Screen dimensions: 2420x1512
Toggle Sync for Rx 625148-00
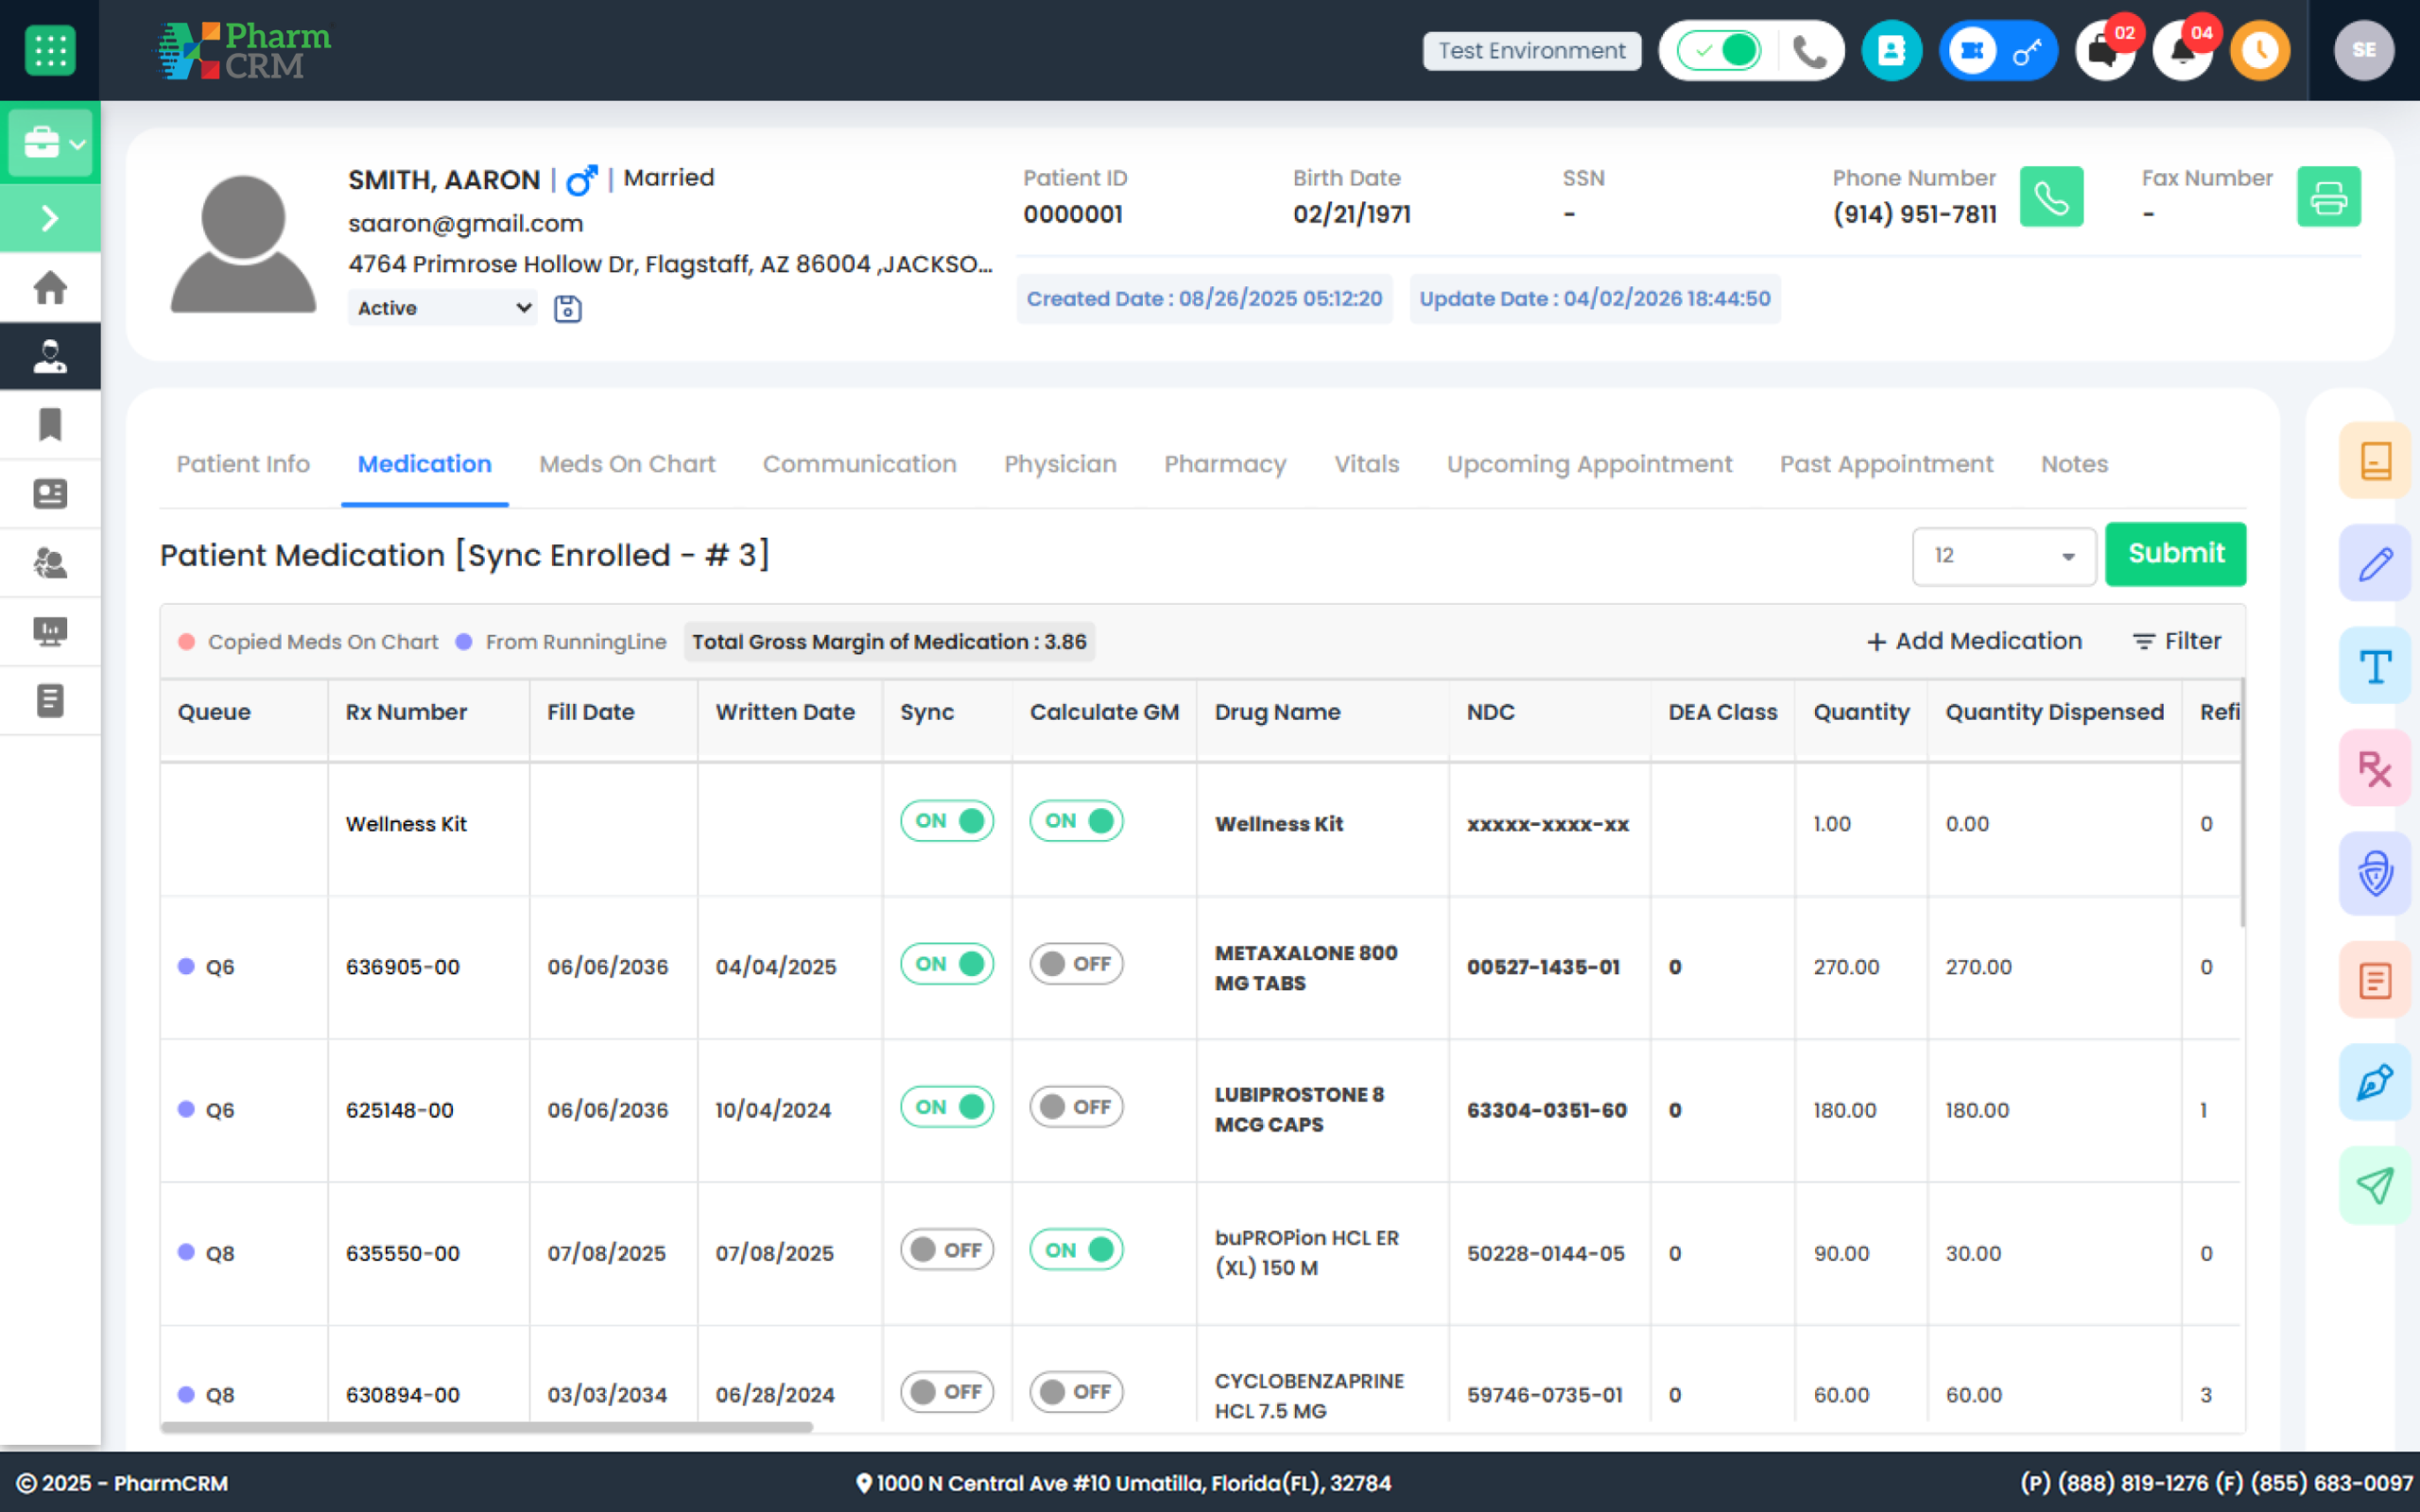click(x=947, y=1107)
